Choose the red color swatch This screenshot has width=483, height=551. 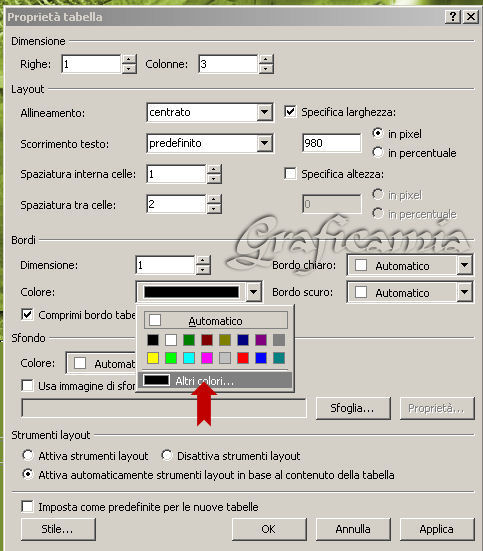pyautogui.click(x=243, y=358)
